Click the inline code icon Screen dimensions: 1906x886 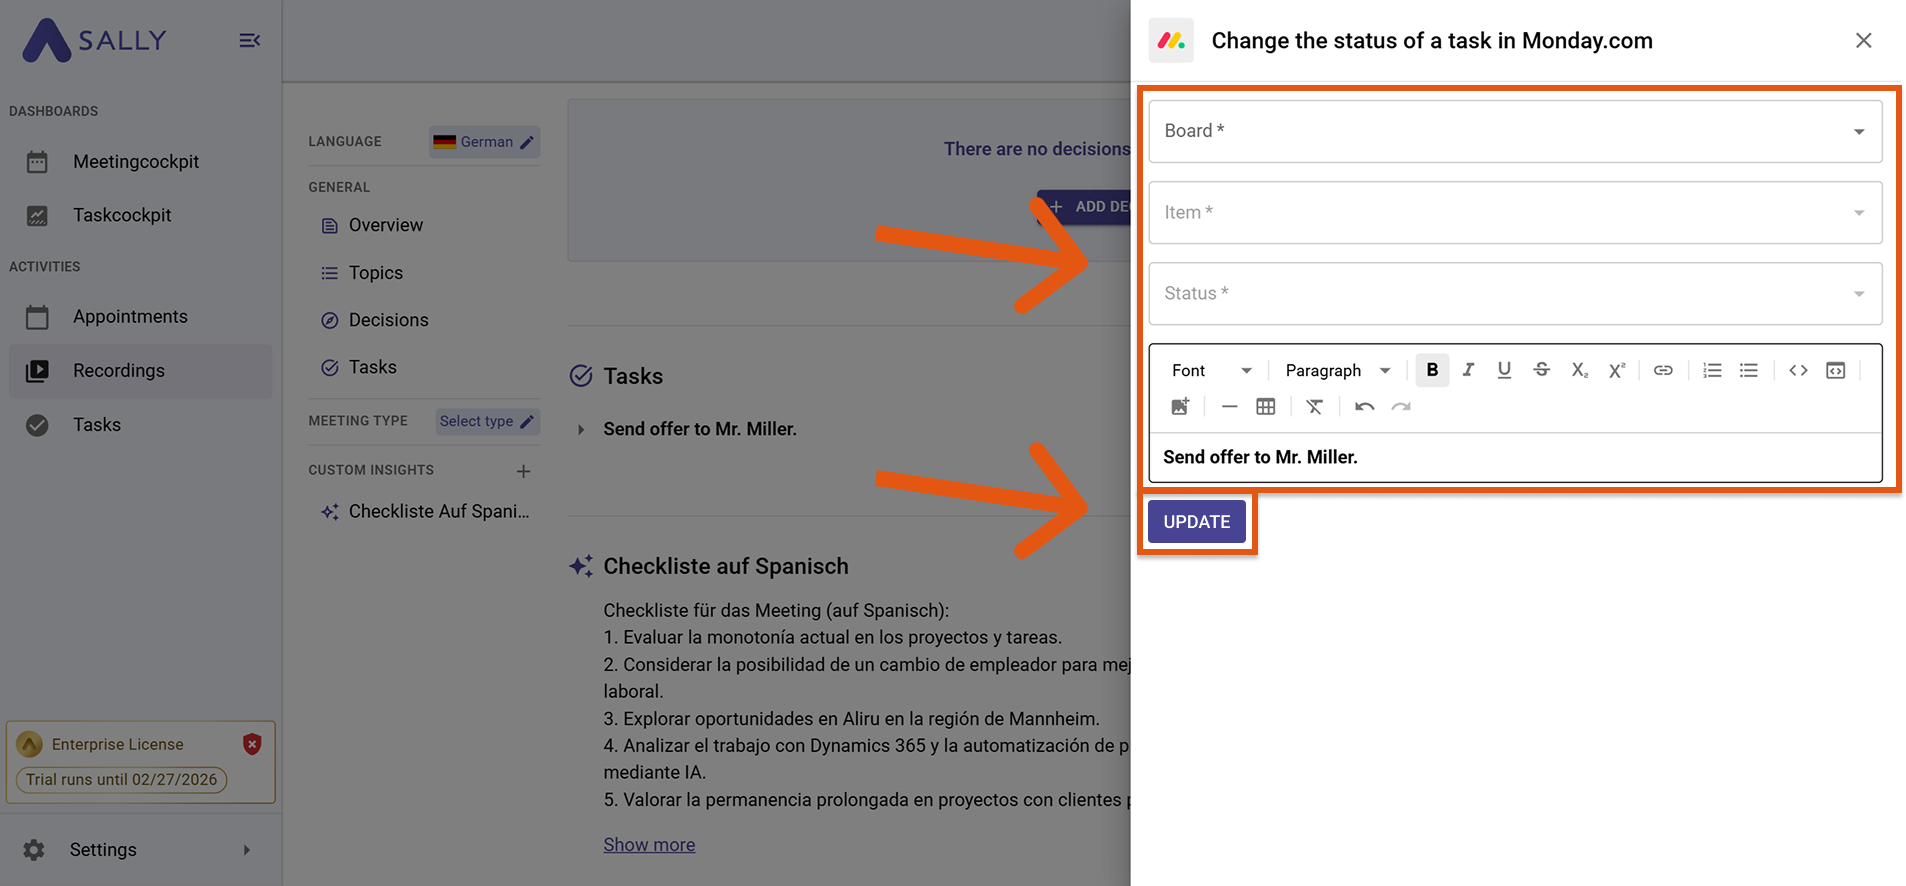coord(1798,370)
